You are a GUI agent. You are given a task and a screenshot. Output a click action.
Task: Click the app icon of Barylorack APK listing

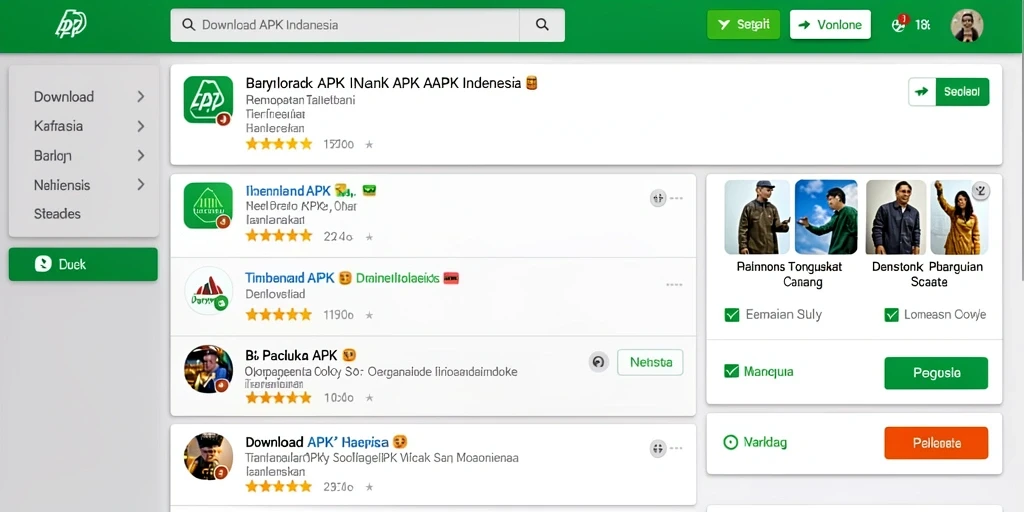pos(208,100)
